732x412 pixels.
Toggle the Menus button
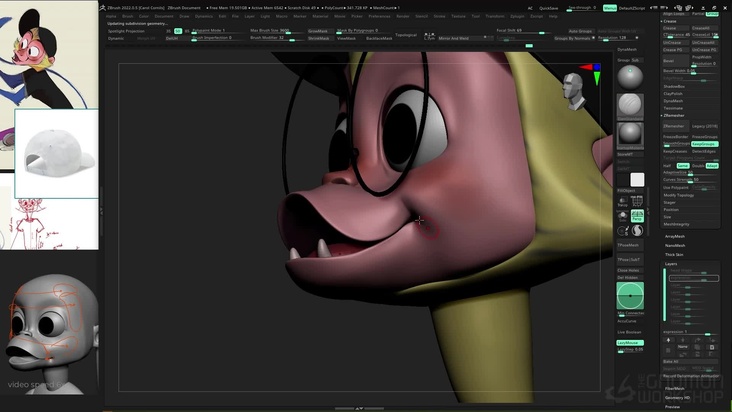(x=610, y=8)
